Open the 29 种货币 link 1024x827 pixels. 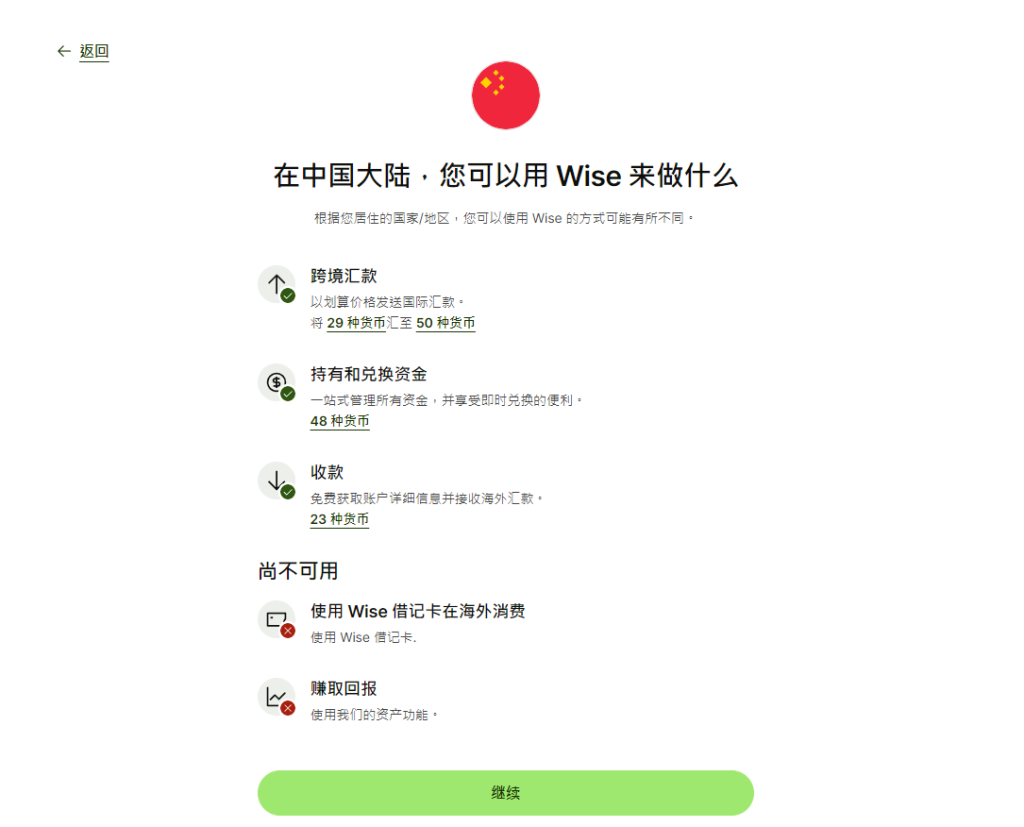pyautogui.click(x=356, y=323)
